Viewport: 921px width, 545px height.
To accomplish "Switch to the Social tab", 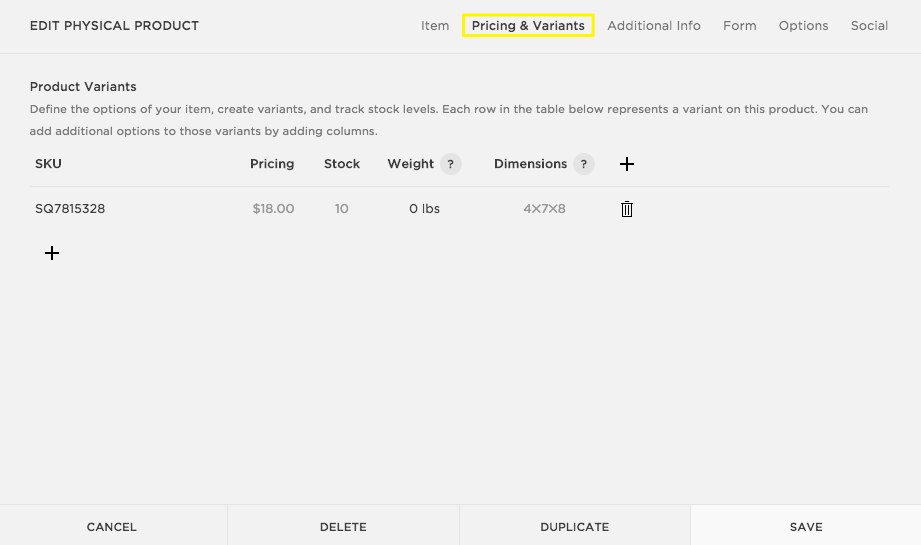I will tap(869, 26).
